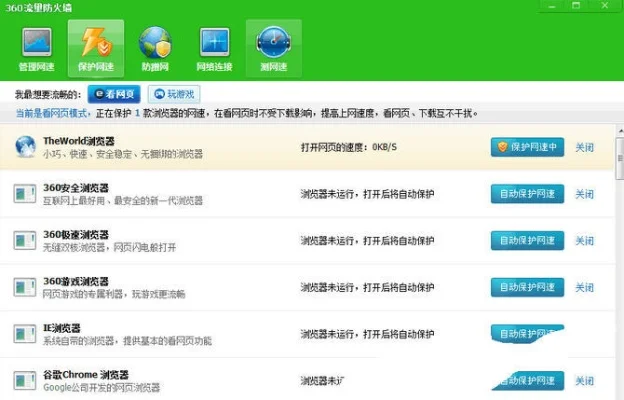Click 自动保护网速 for 360游戏浏览器
Viewport: 624px width, 400px height.
click(527, 287)
